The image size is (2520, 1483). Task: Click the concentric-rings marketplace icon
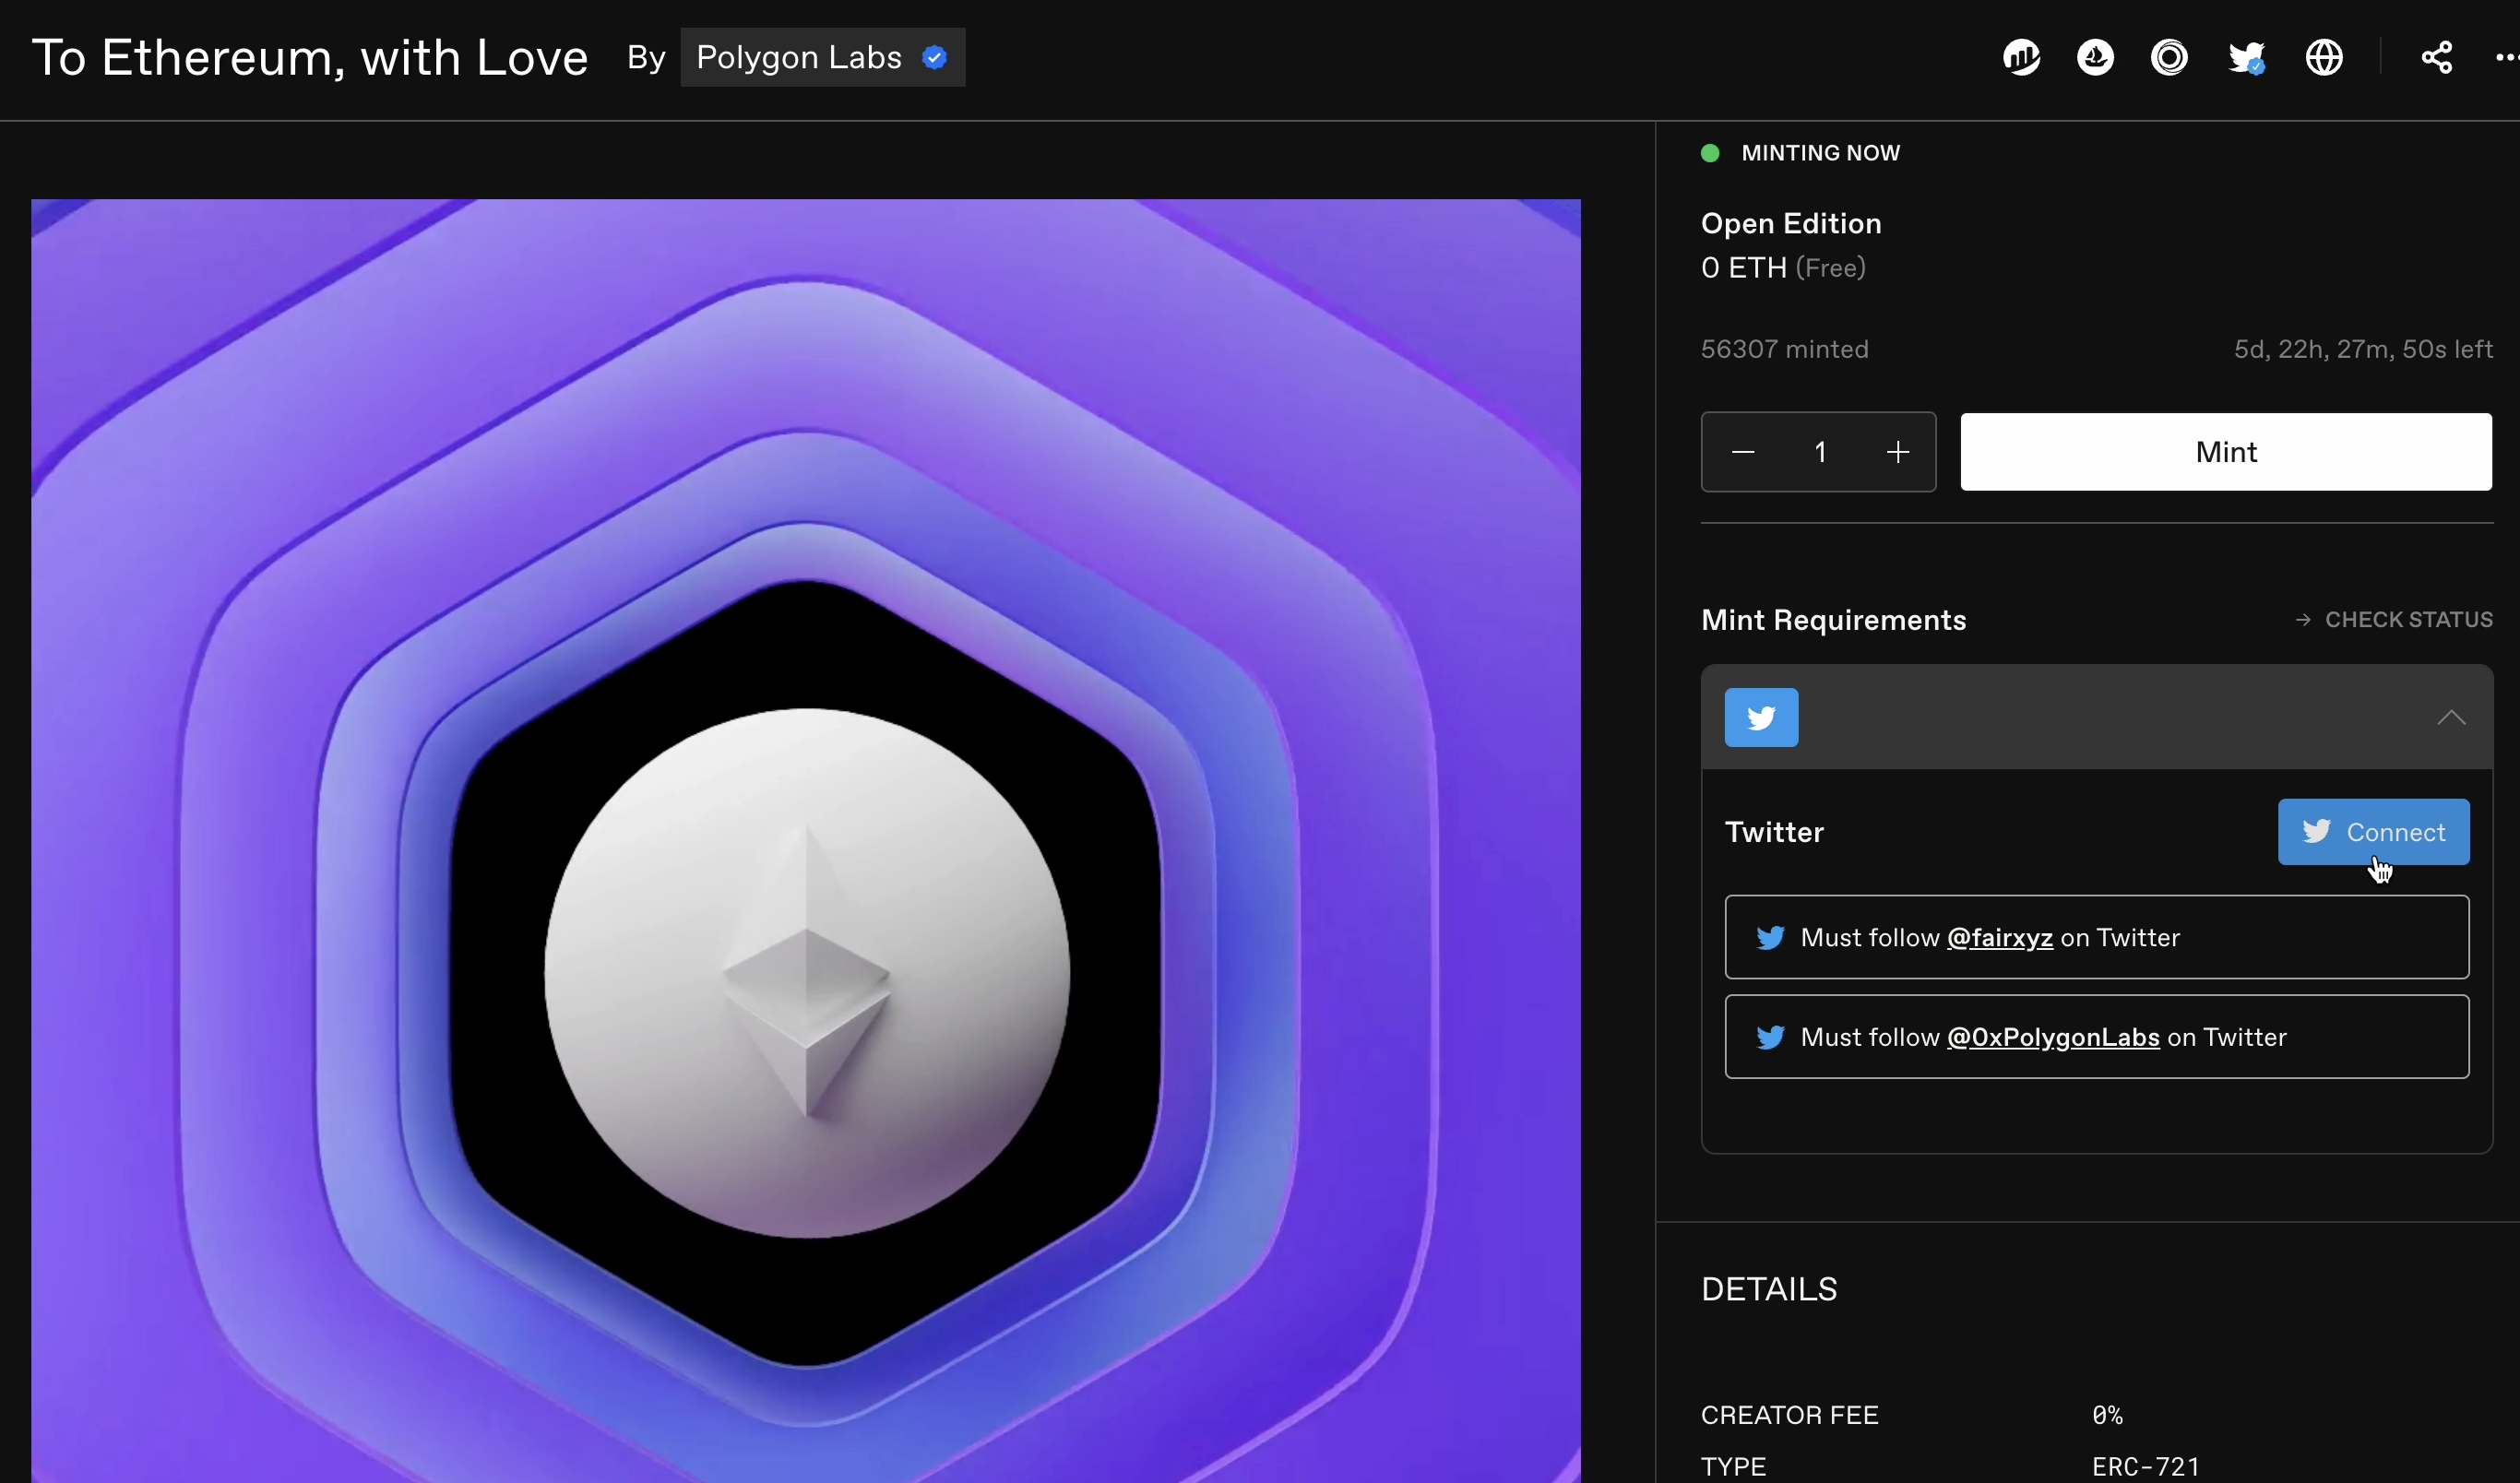tap(2169, 57)
